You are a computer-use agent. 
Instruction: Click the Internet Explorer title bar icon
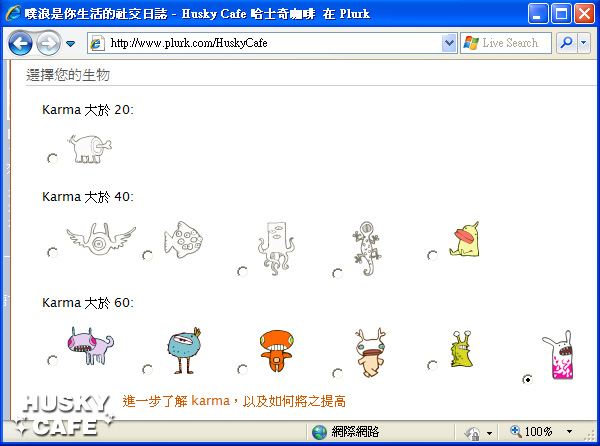[13, 13]
